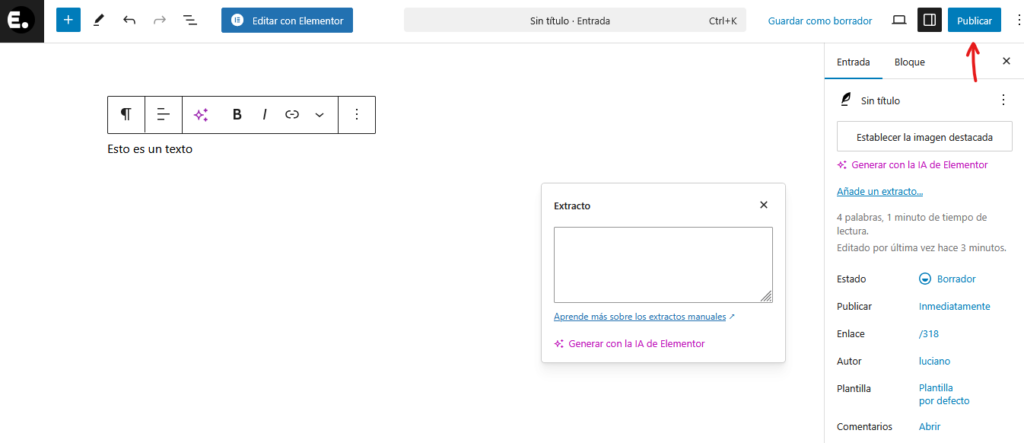Open block options three-dot menu
The height and width of the screenshot is (443, 1024).
pos(357,114)
